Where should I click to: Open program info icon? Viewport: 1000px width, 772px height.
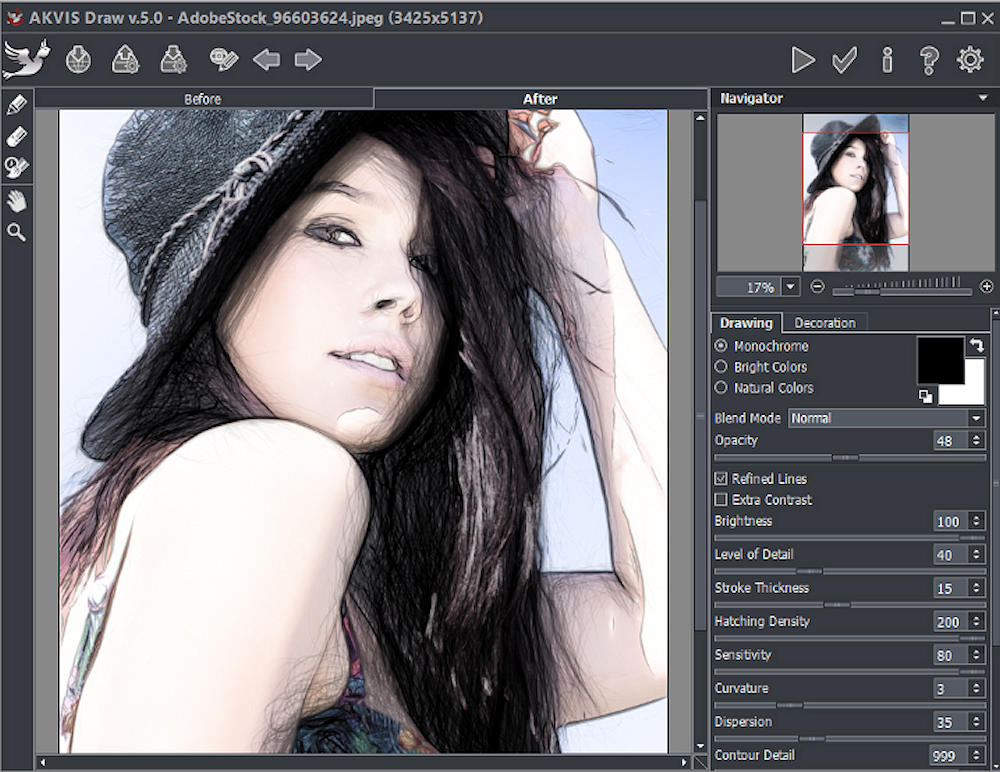pyautogui.click(x=887, y=60)
